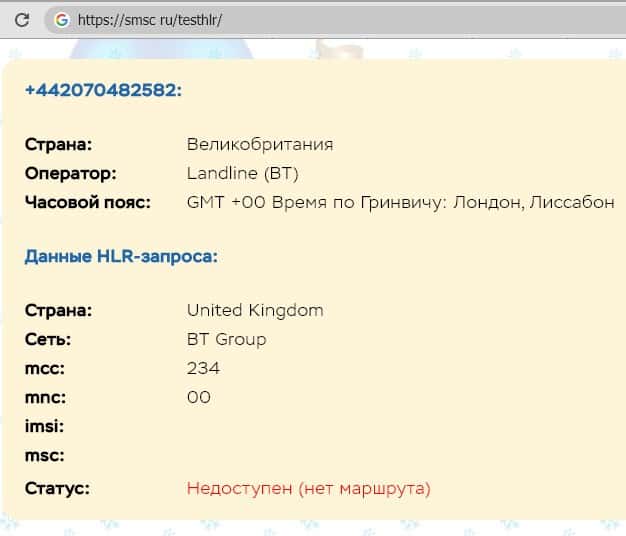Click the Статус: label

click(x=57, y=489)
